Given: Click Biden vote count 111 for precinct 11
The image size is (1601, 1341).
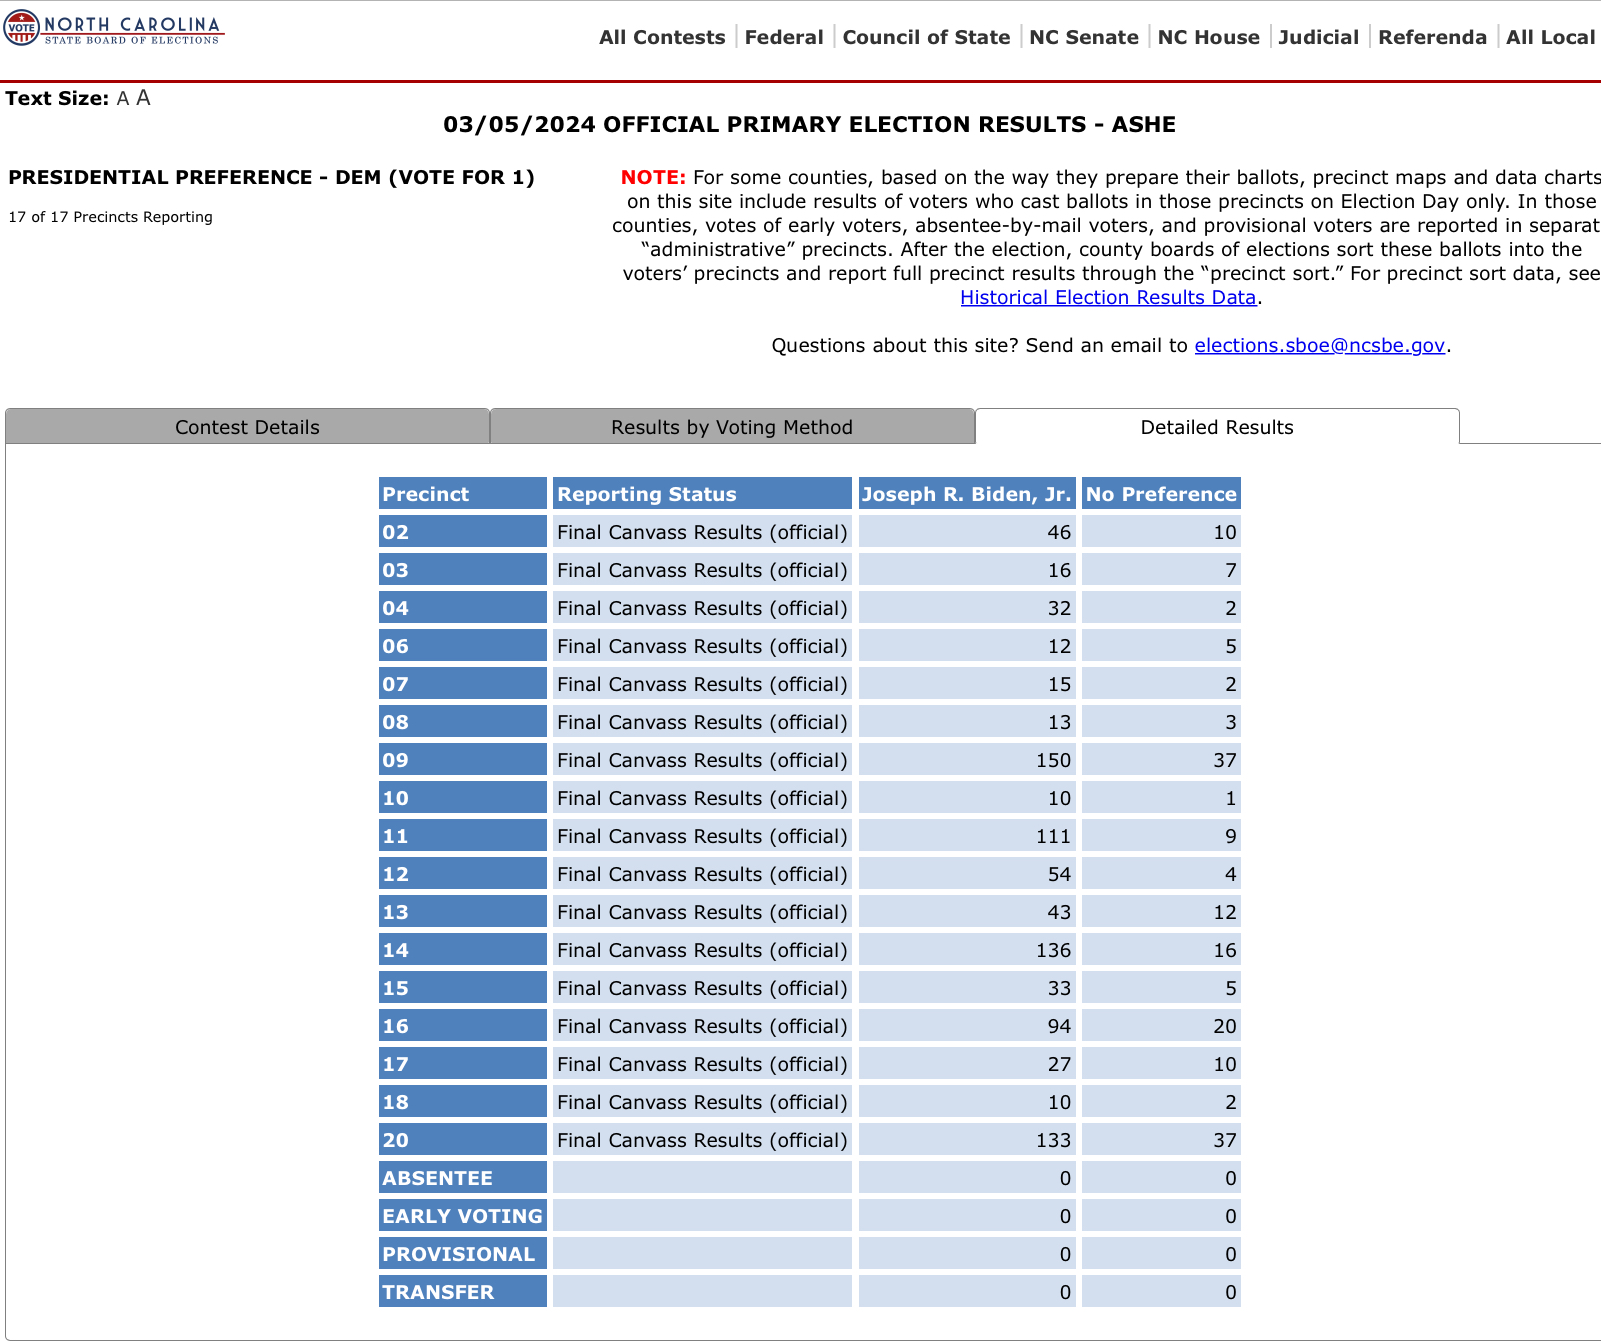Looking at the screenshot, I should click(x=967, y=836).
